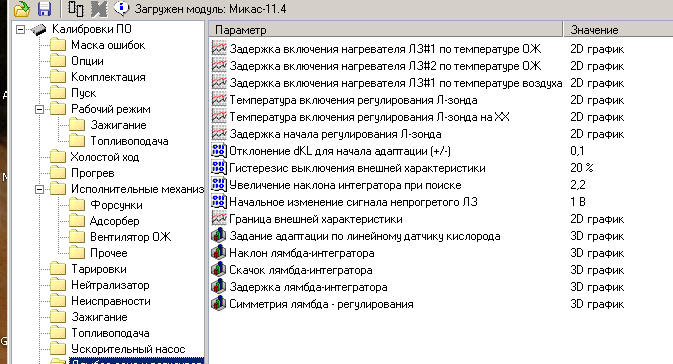673x364 pixels.
Task: Click the value 1 В for Начальное изменение
Action: pos(578,202)
